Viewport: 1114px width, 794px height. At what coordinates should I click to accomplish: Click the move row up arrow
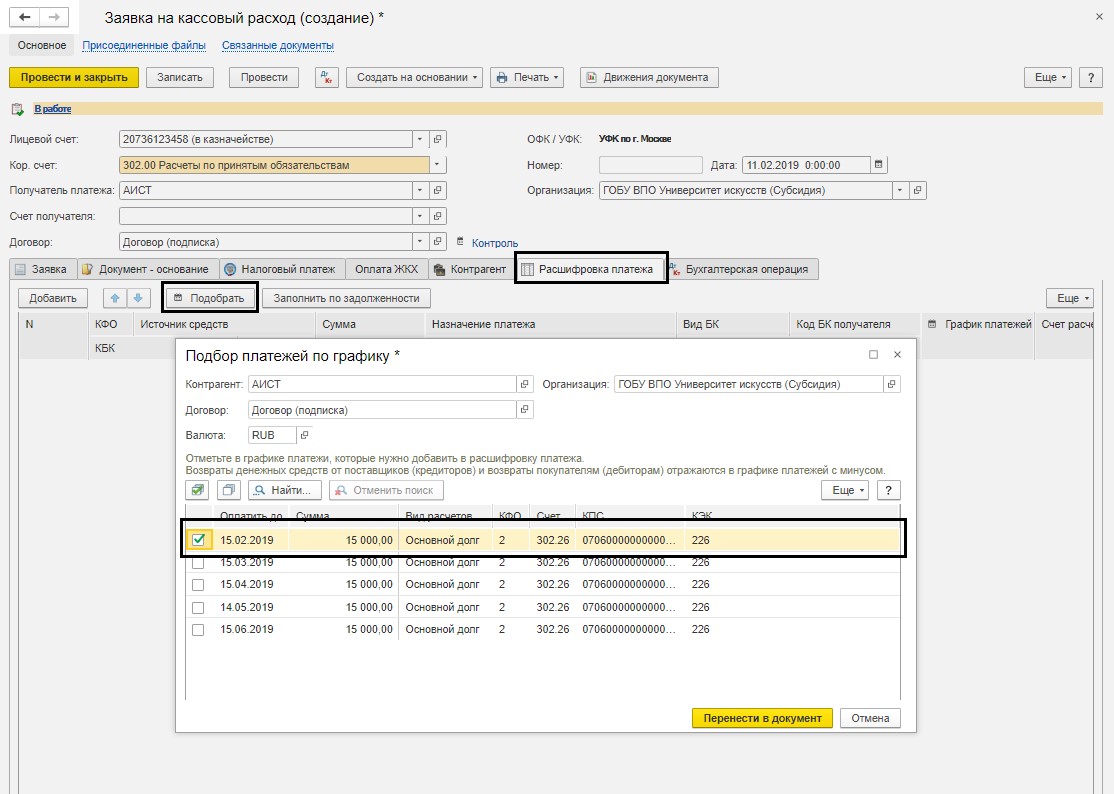tap(116, 298)
